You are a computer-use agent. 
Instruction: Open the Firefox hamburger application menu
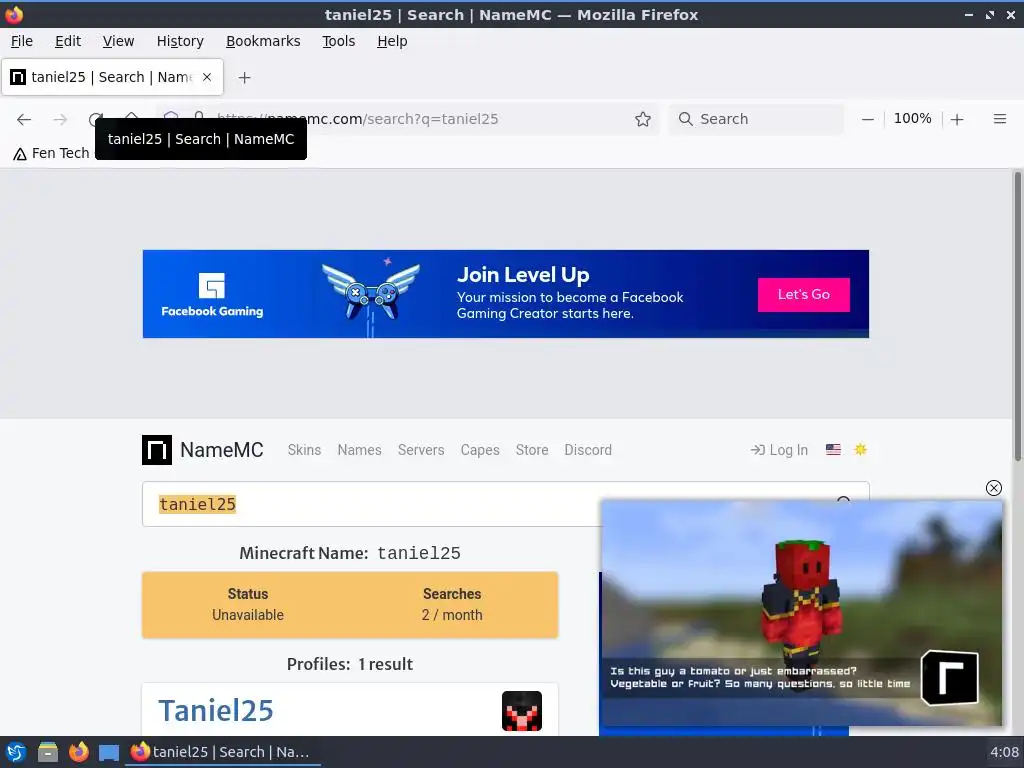point(999,119)
